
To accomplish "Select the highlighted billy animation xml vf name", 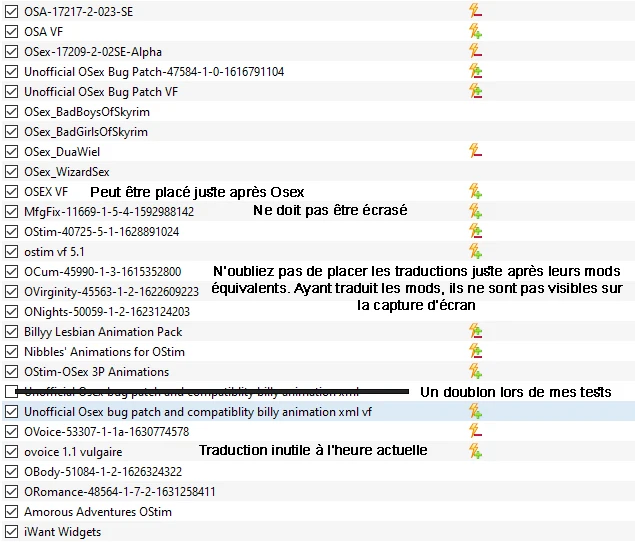I will tap(198, 412).
